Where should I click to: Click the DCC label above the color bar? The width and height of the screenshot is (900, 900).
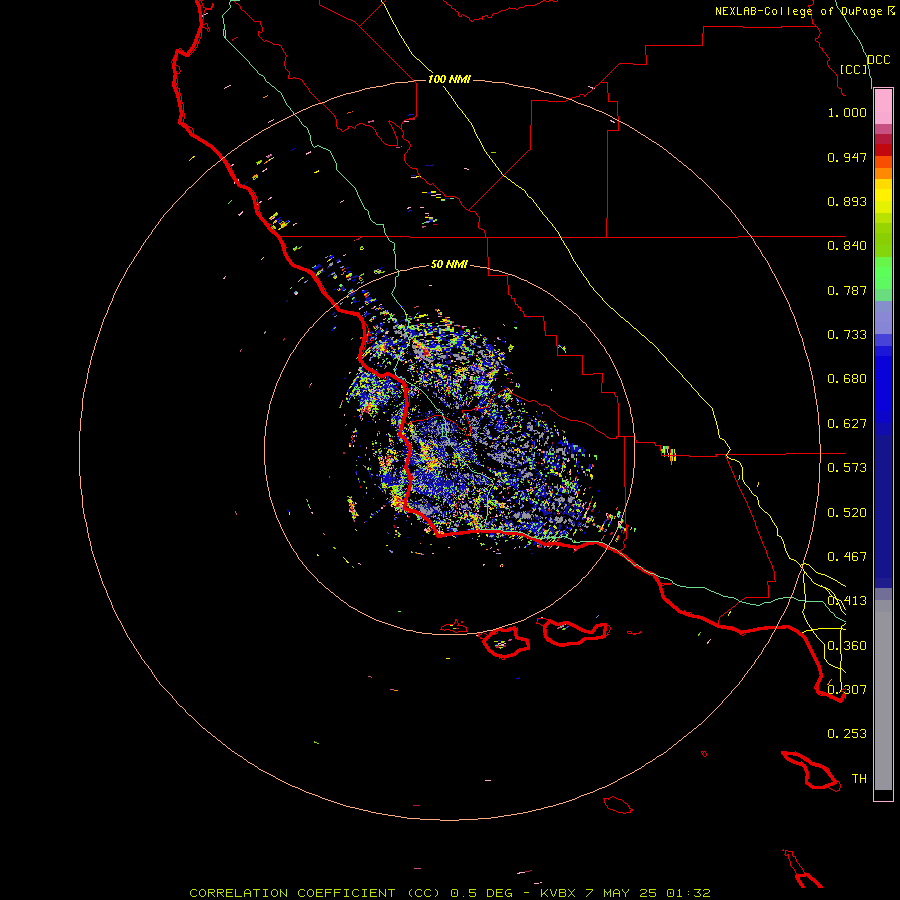[878, 60]
